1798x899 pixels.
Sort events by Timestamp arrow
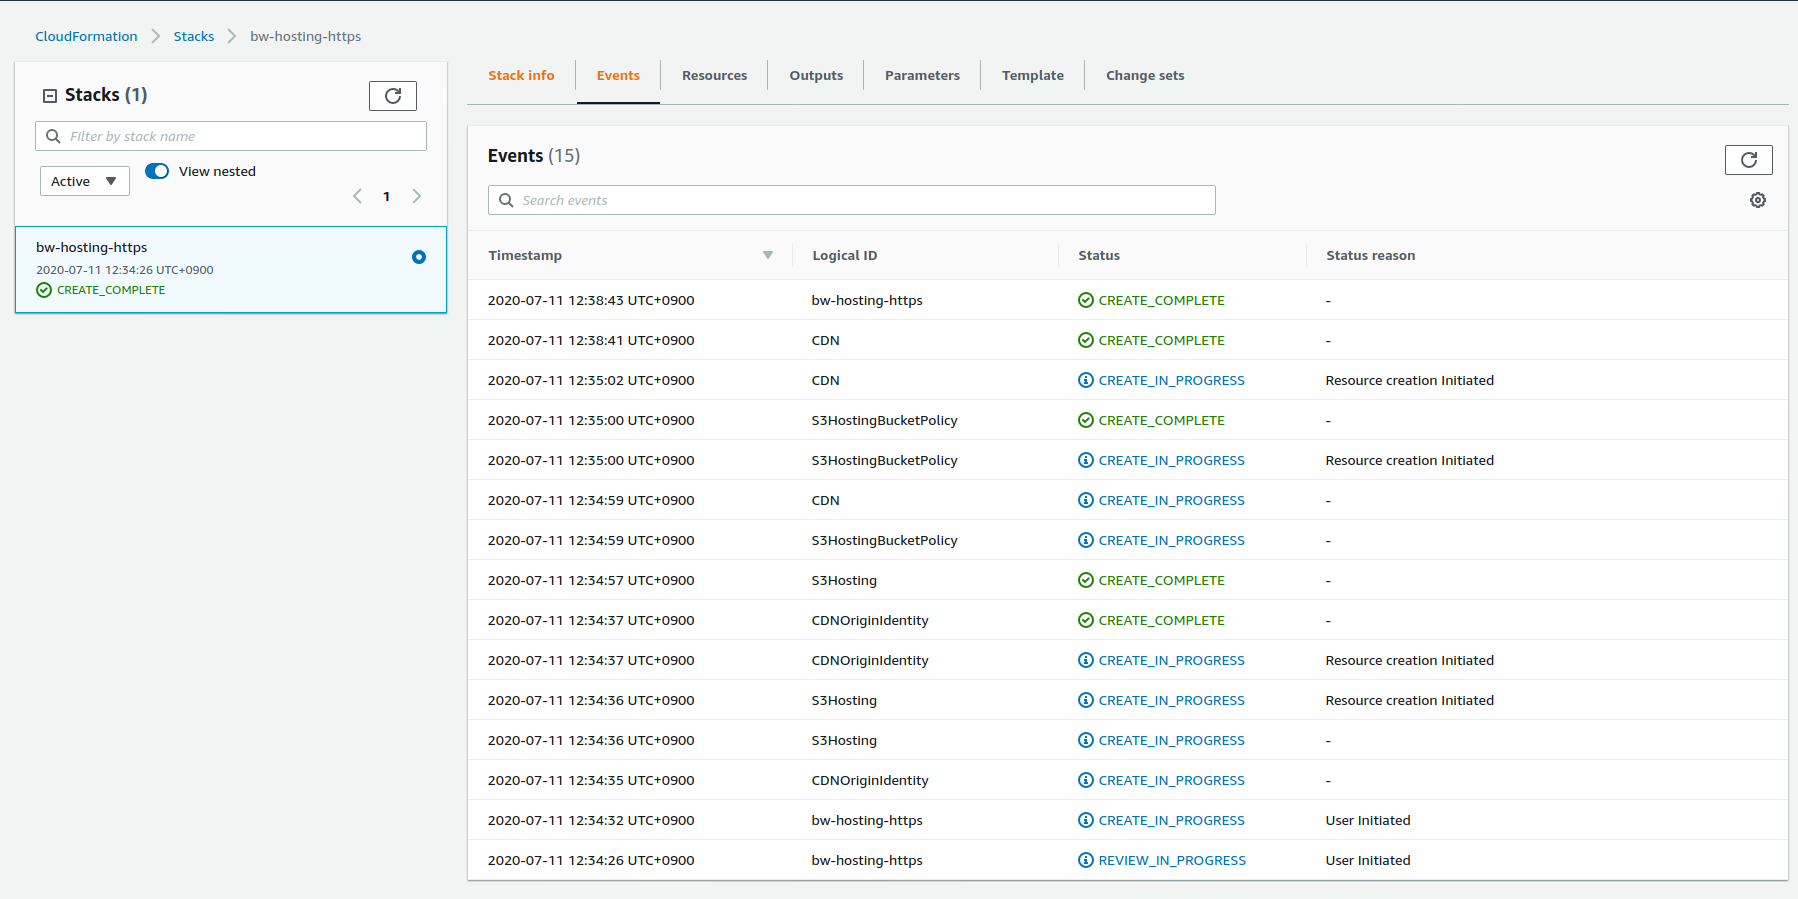[767, 255]
